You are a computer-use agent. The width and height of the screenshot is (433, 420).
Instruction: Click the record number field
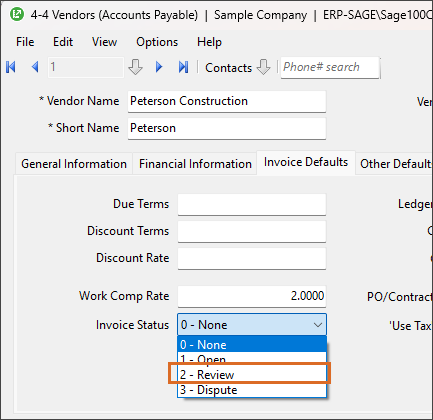86,67
